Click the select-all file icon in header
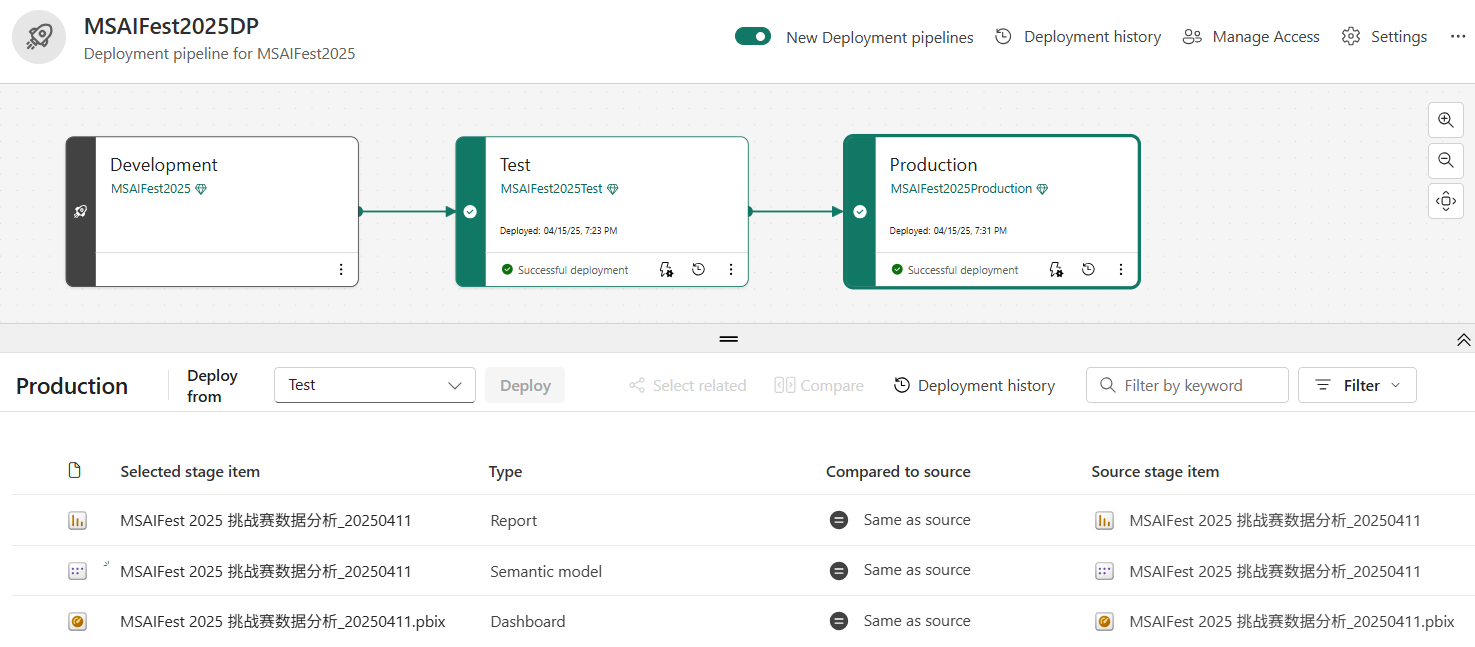 pos(74,471)
